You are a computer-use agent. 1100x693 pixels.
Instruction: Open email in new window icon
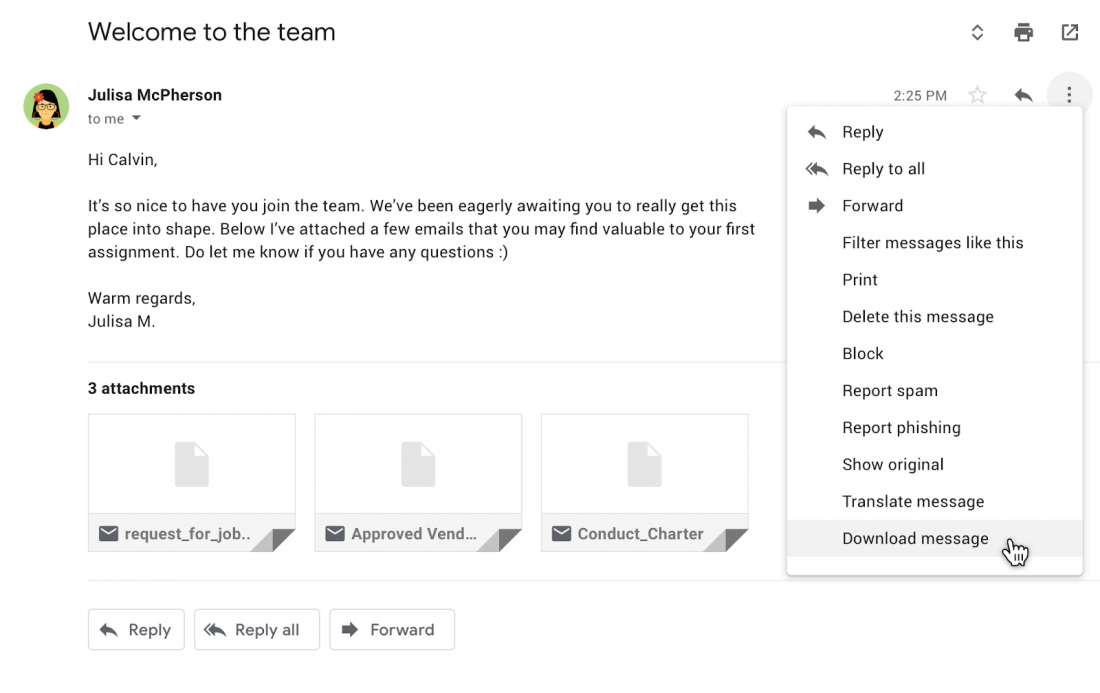1069,33
